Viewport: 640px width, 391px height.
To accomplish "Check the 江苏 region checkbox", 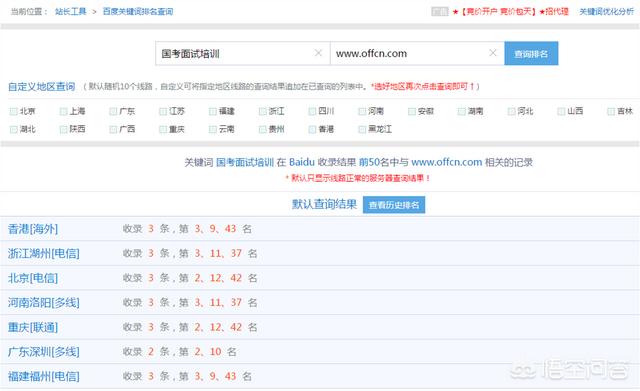I will click(163, 111).
